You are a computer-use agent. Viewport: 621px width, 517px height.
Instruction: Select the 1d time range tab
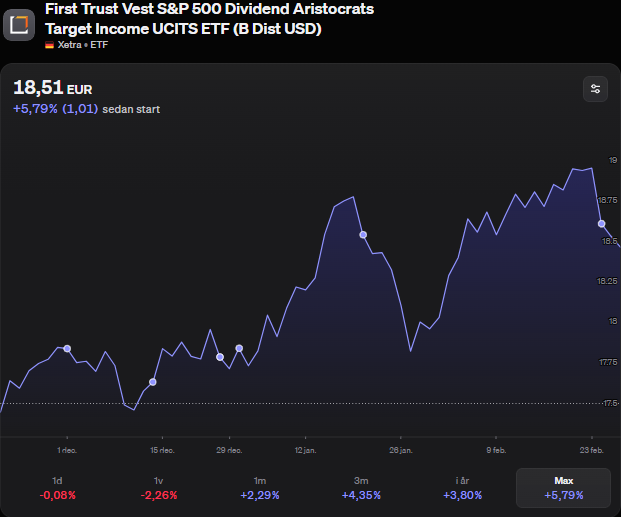(57, 488)
